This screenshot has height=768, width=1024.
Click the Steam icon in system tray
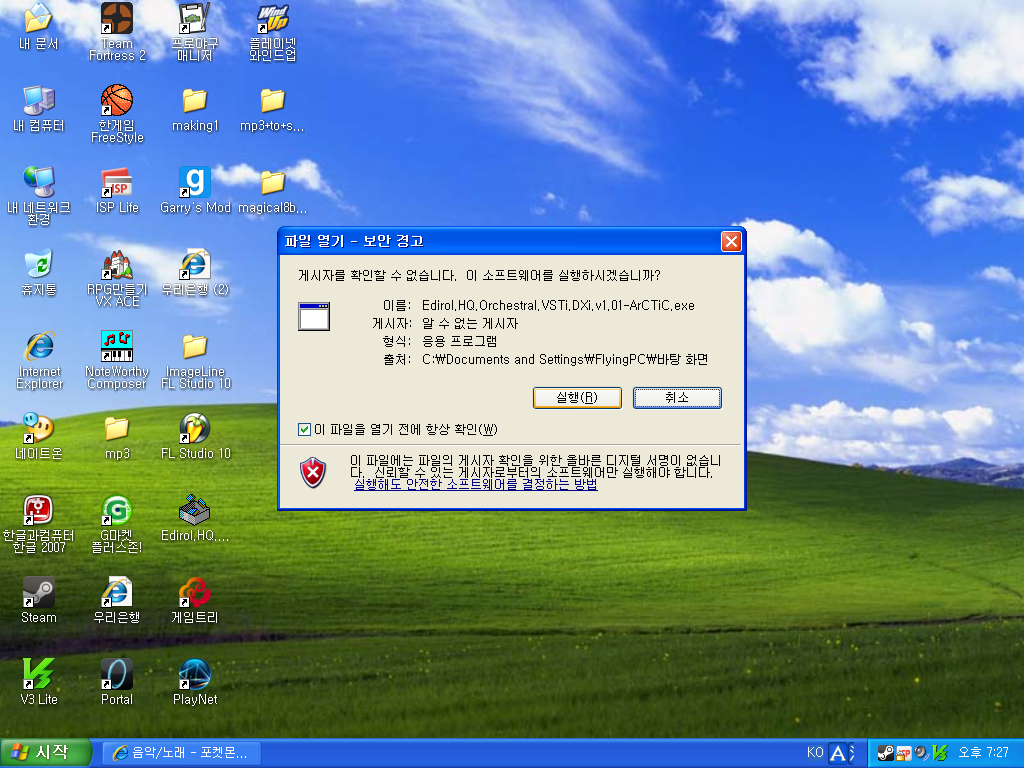click(885, 753)
